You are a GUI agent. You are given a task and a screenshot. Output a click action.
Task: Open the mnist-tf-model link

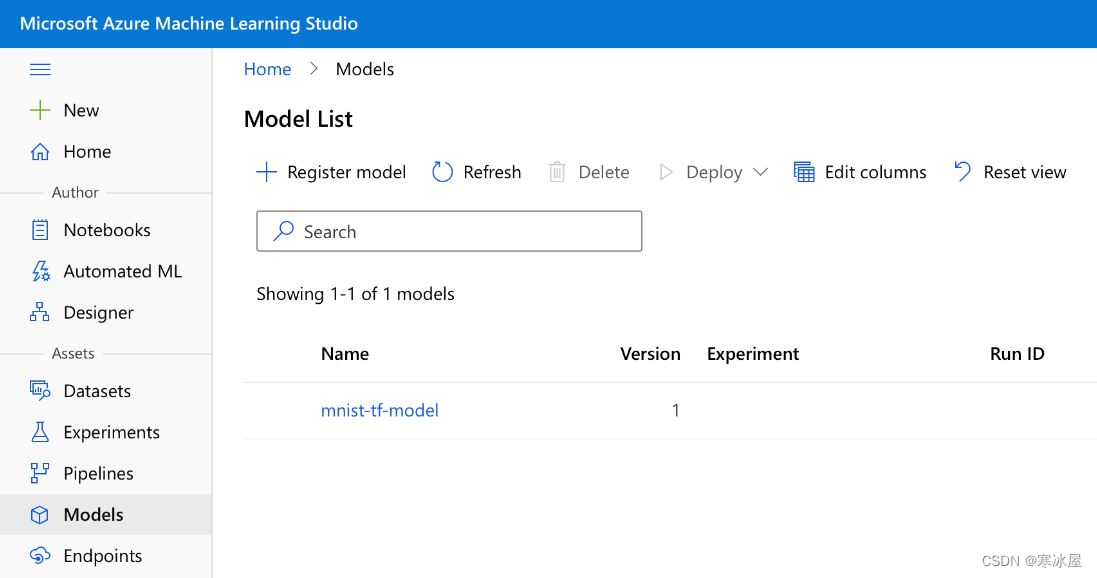[x=380, y=410]
